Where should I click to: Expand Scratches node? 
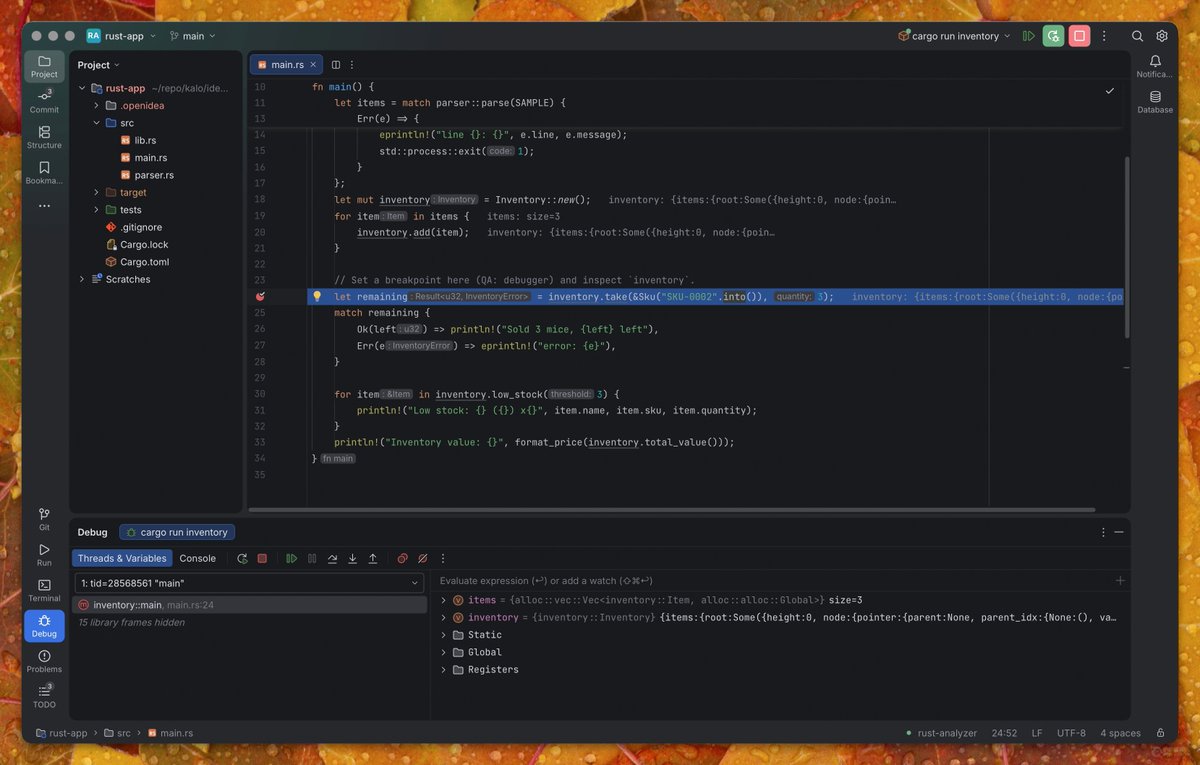click(x=82, y=279)
